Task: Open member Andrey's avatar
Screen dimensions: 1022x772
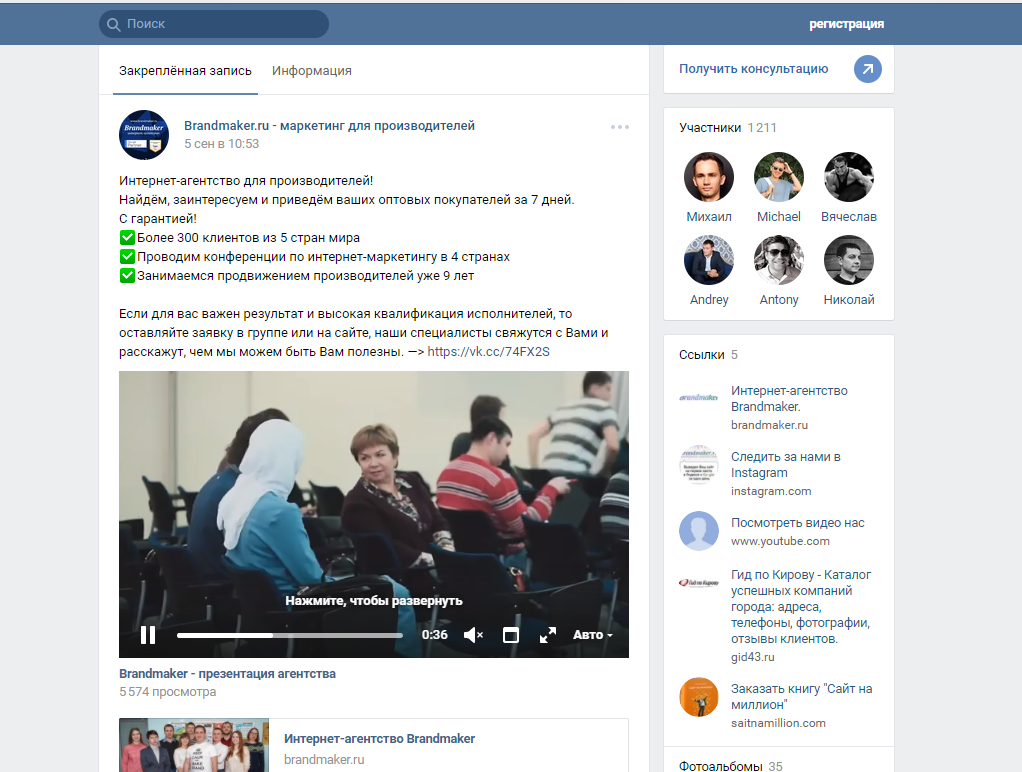Action: point(708,260)
